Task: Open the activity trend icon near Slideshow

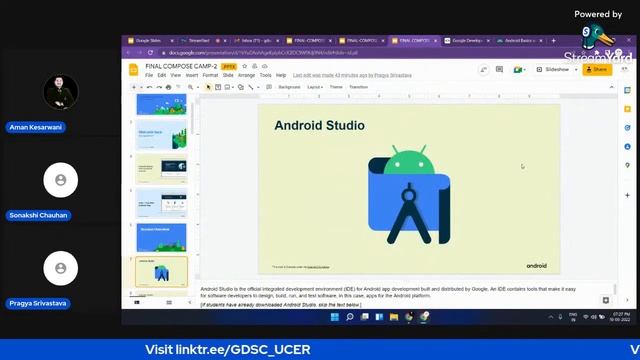Action: (483, 70)
